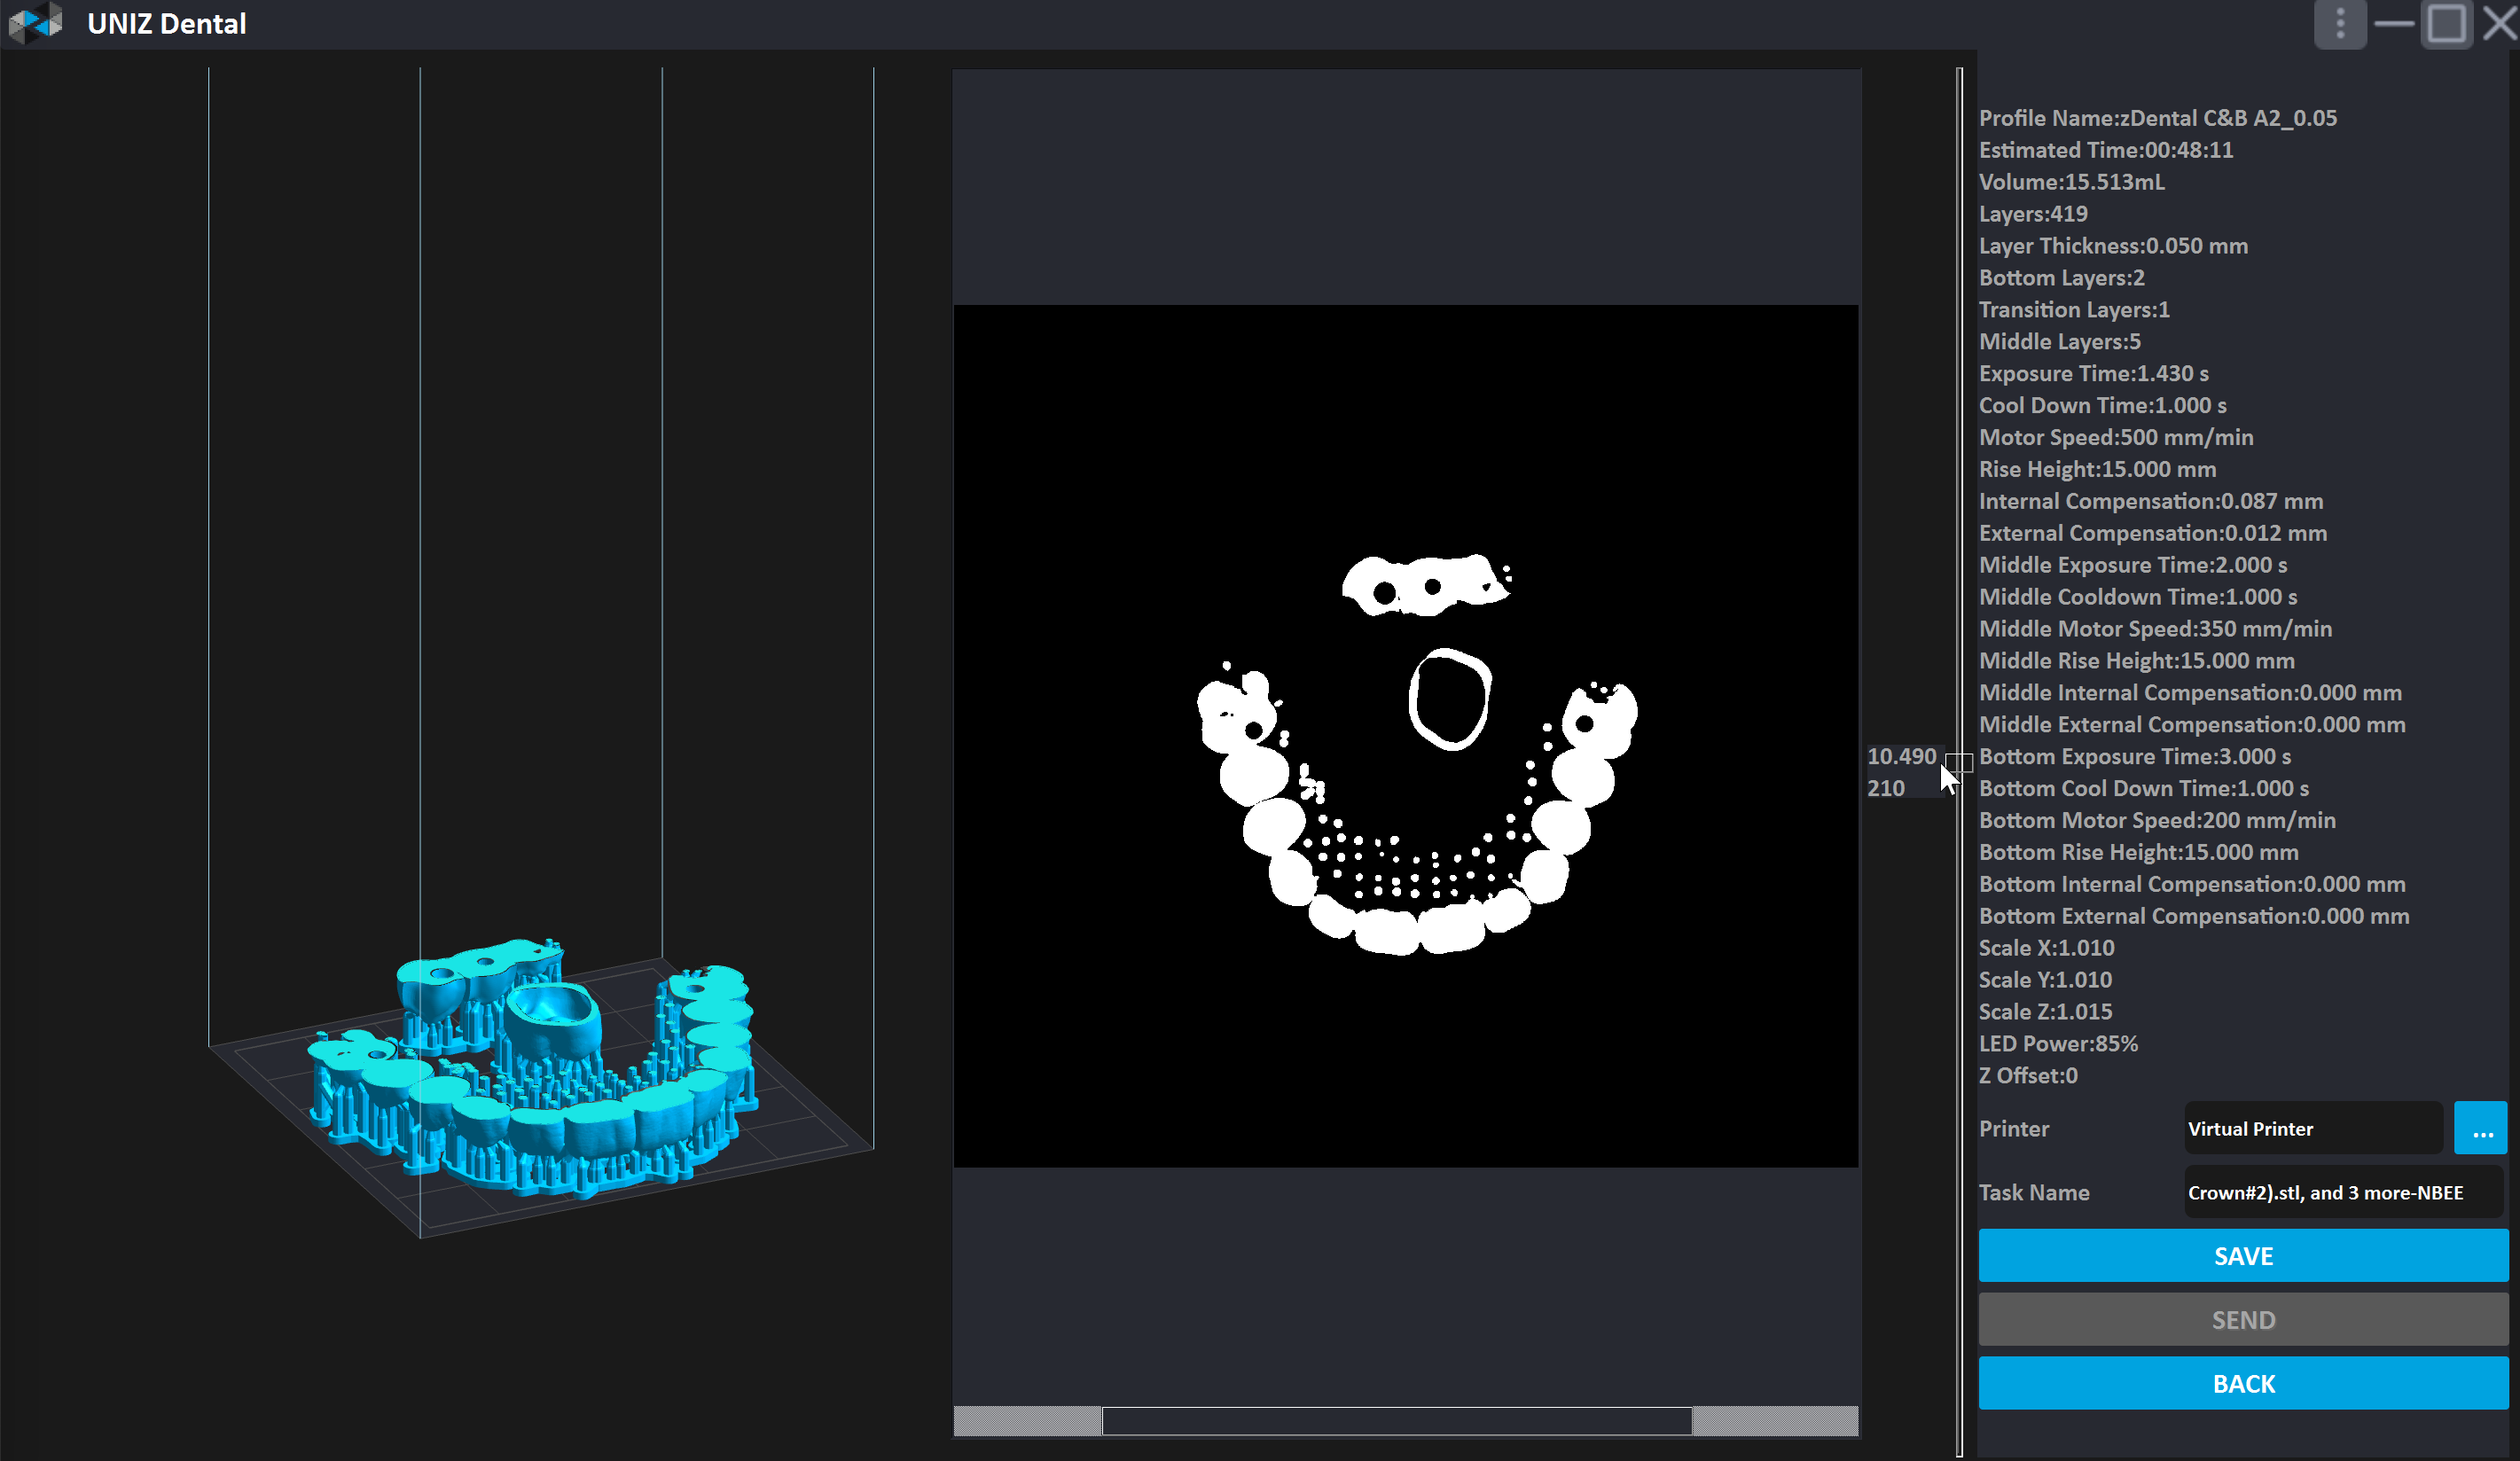Click the Task Name input field
Screen dimensions: 2520x1461
click(2343, 1193)
